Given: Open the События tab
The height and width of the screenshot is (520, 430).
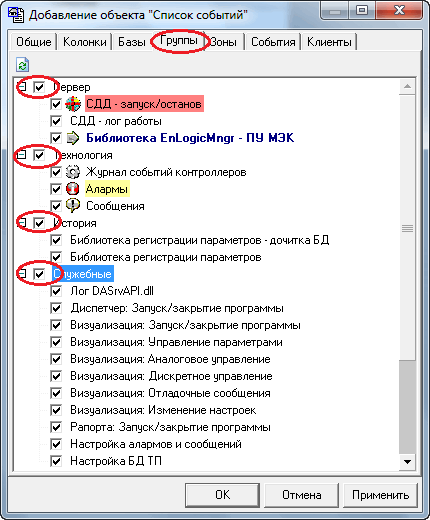Looking at the screenshot, I should point(273,42).
